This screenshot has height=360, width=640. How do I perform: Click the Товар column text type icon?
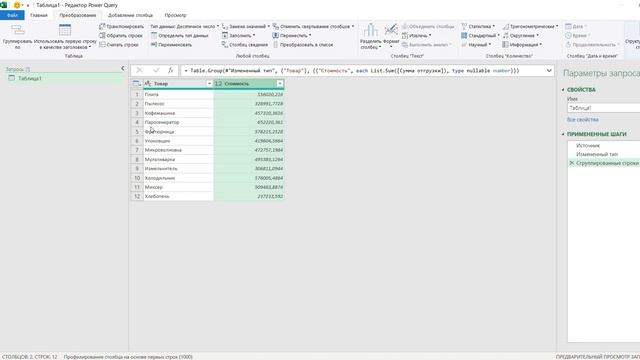pos(148,84)
